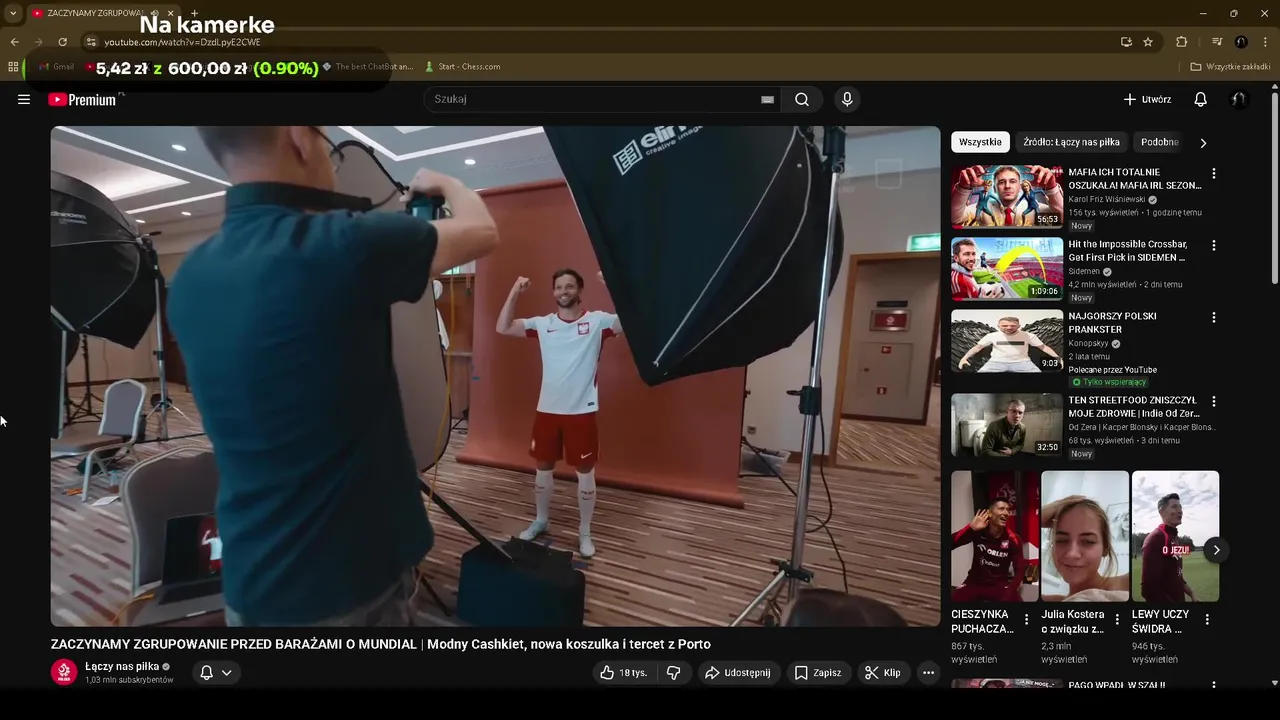Viewport: 1280px width, 720px height.
Task: Open options for CIESZYNKA PUCHACZA short
Action: [1026, 620]
